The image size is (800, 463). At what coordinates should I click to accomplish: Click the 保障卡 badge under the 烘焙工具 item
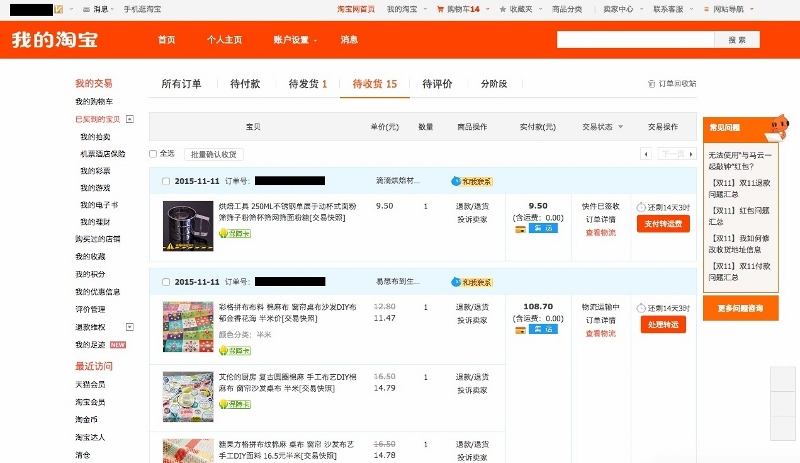[x=235, y=234]
